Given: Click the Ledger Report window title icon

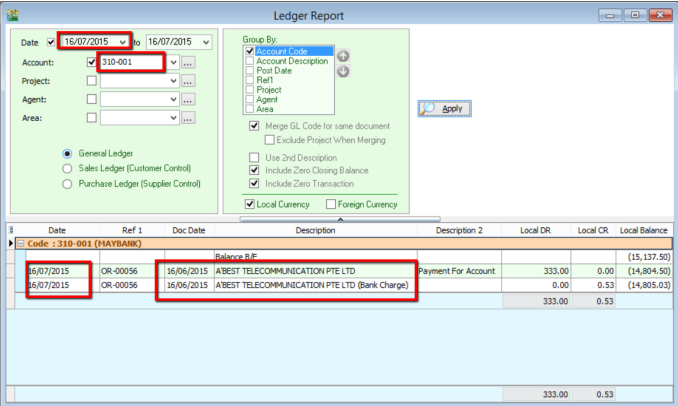Looking at the screenshot, I should (x=13, y=16).
